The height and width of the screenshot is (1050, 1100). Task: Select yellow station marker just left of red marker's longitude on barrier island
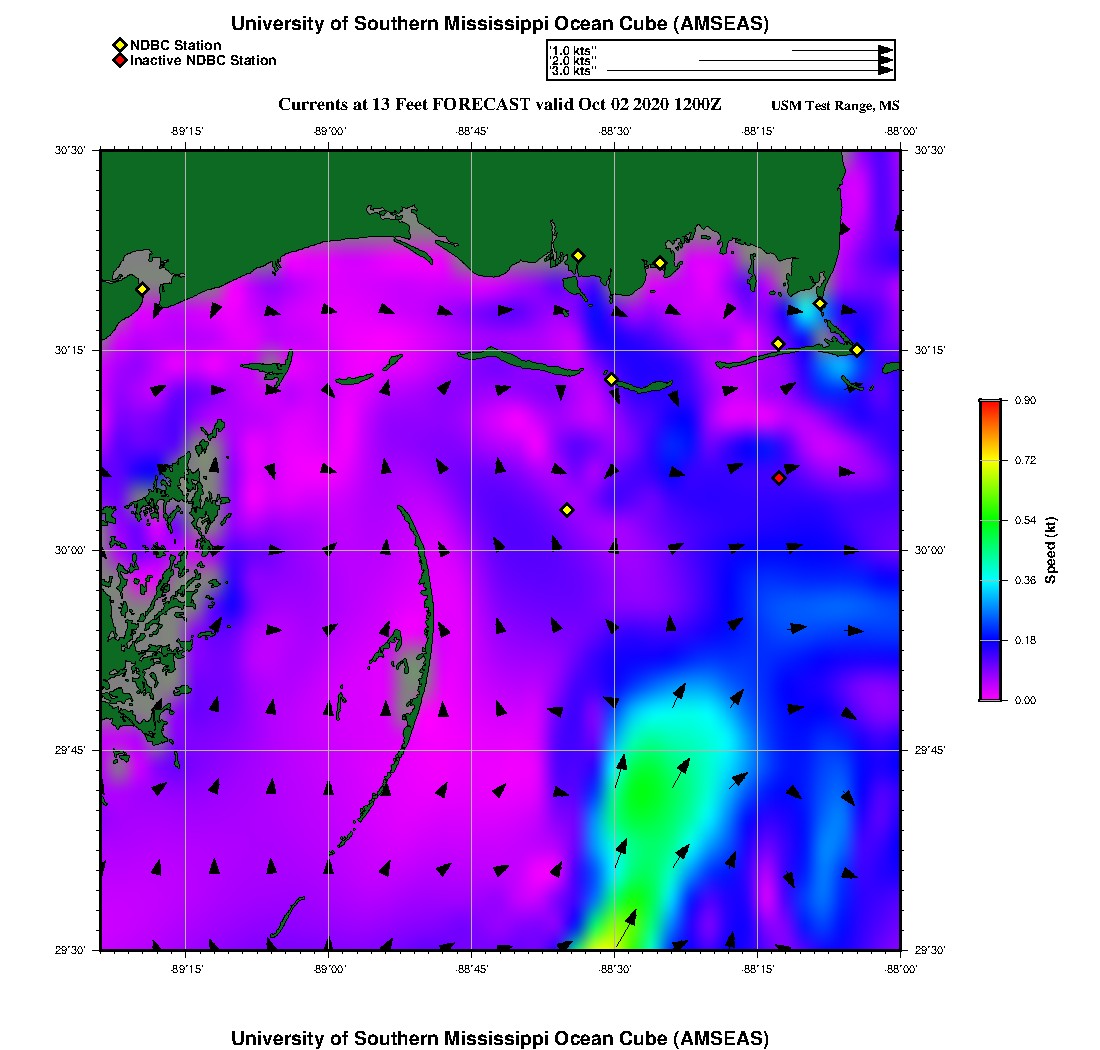point(778,344)
